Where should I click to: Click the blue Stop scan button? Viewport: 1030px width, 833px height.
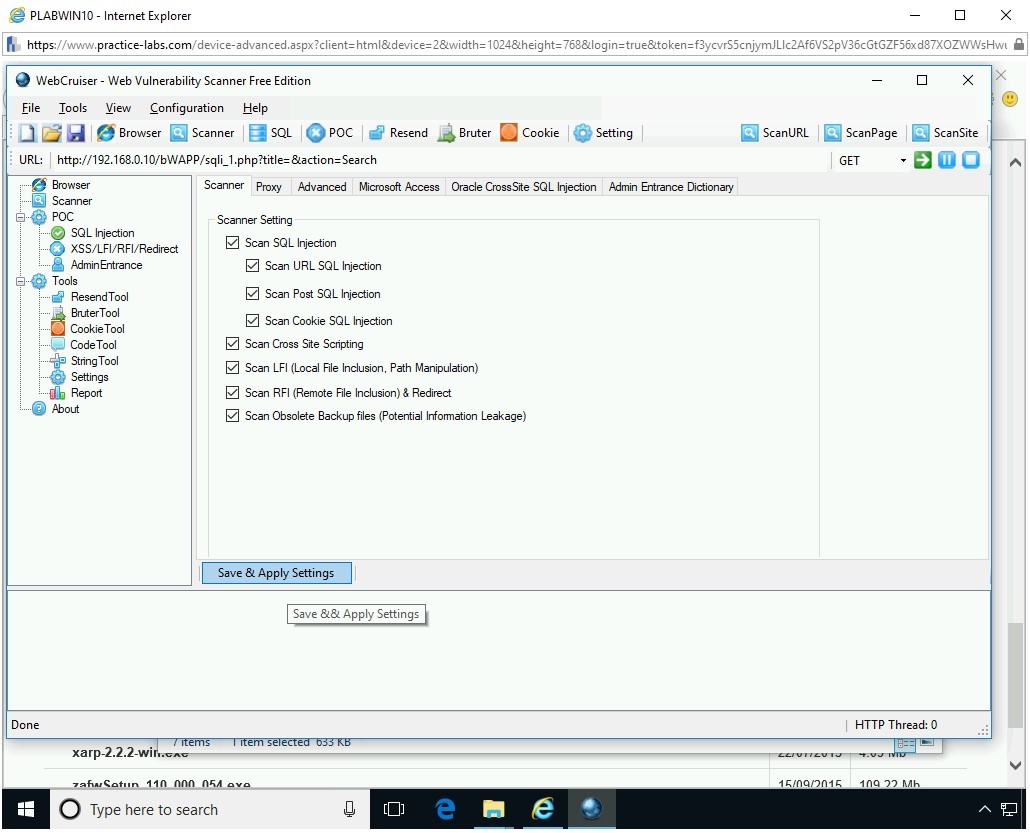coord(971,160)
